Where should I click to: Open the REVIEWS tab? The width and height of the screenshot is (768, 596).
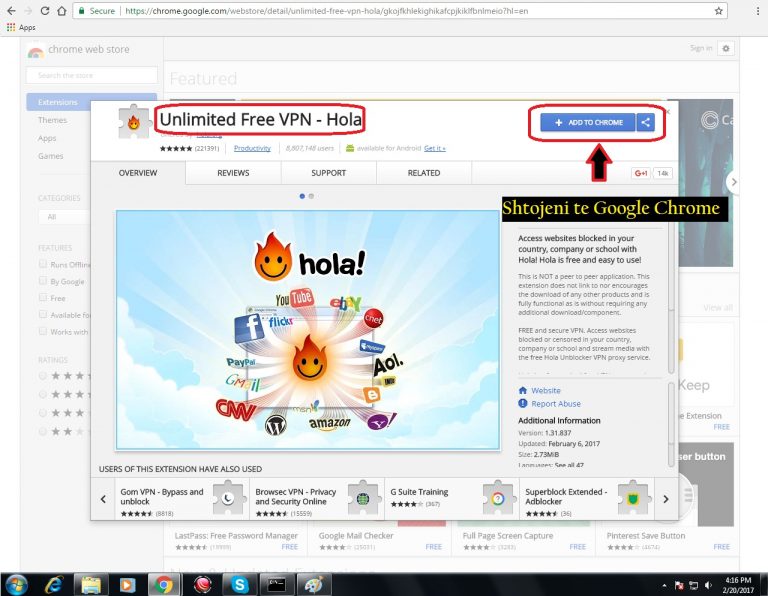233,173
